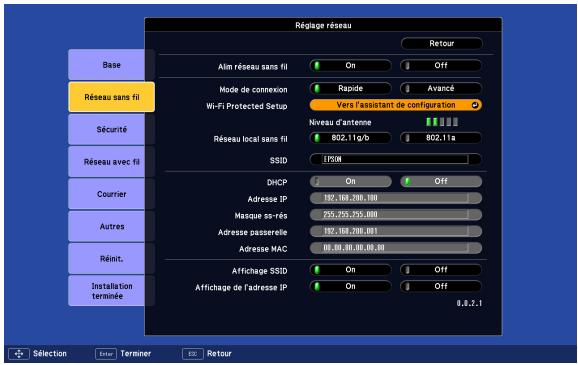This screenshot has height=365, width=578.
Task: Turn Affichage de l'adresse IP On
Action: click(351, 286)
